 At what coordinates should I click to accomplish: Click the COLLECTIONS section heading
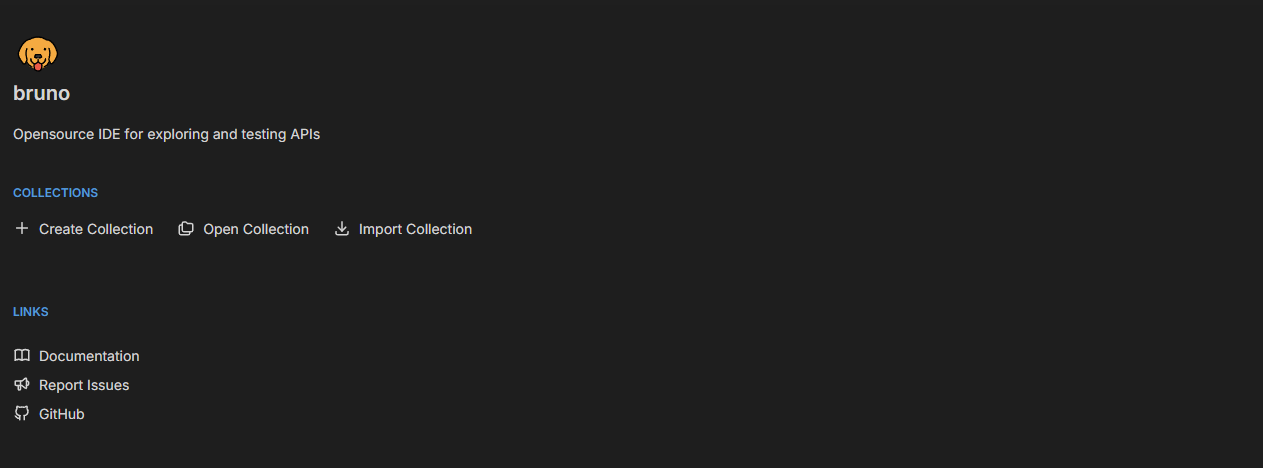tap(55, 193)
